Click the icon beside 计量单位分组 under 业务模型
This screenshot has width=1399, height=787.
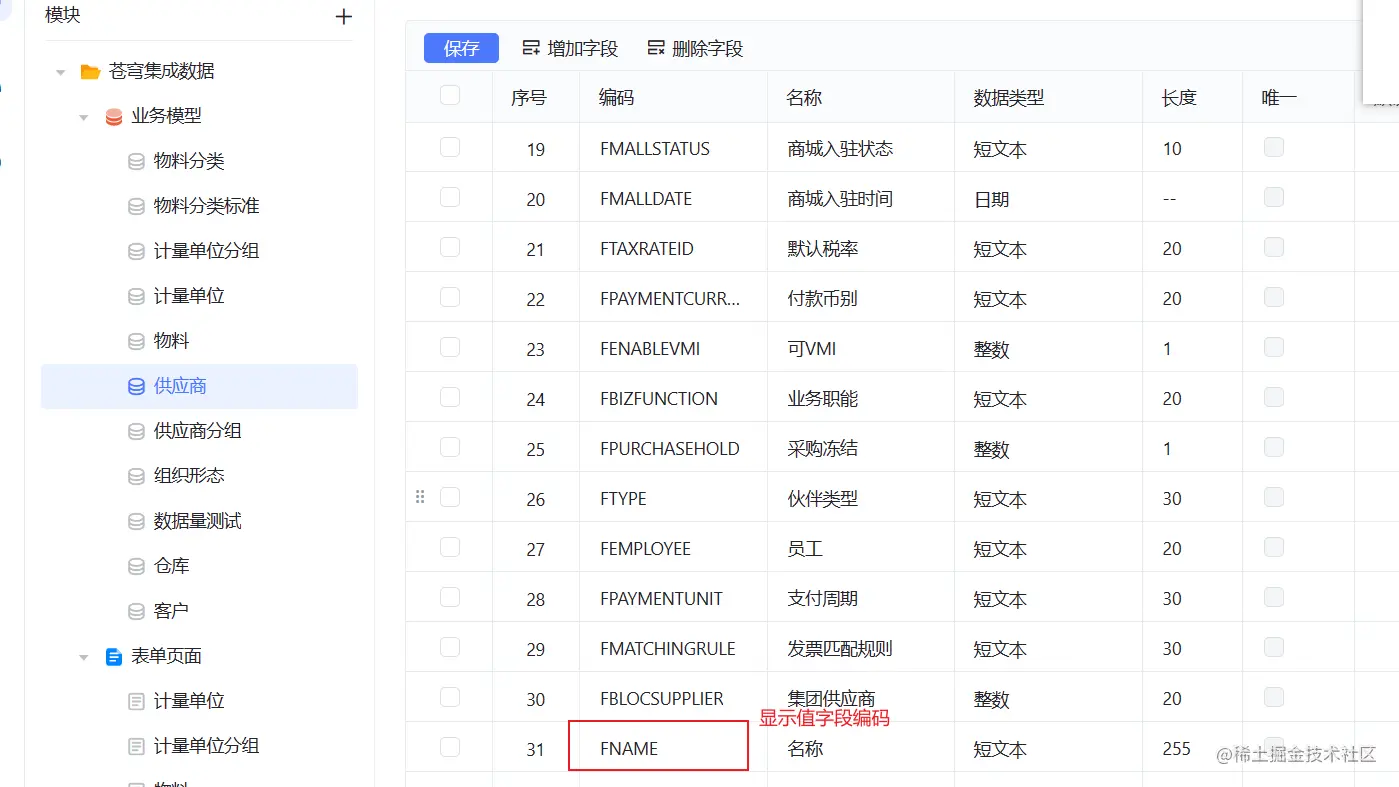click(137, 251)
